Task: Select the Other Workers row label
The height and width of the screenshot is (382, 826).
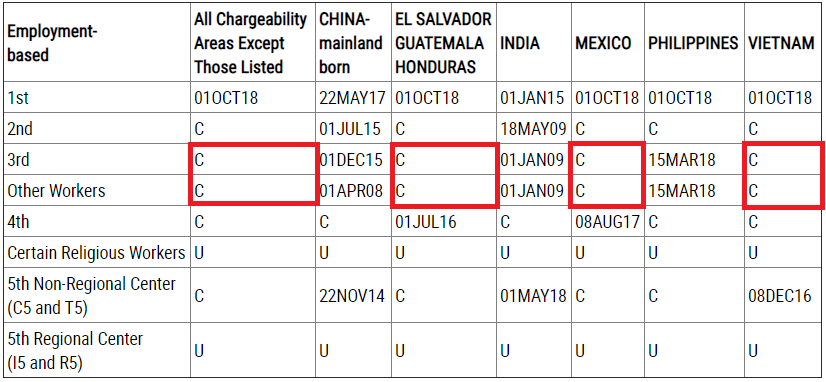Action: pos(56,190)
